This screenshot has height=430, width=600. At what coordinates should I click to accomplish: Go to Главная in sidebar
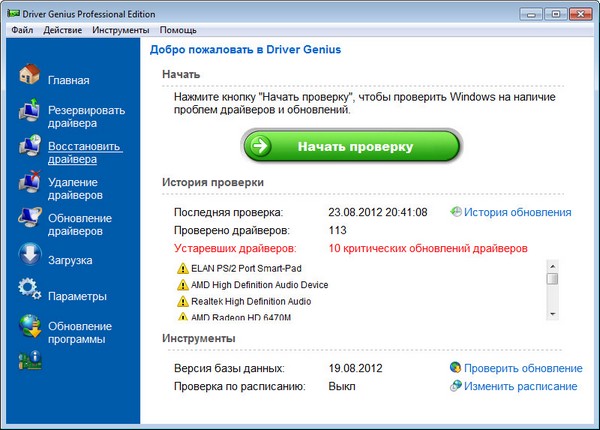pyautogui.click(x=69, y=80)
